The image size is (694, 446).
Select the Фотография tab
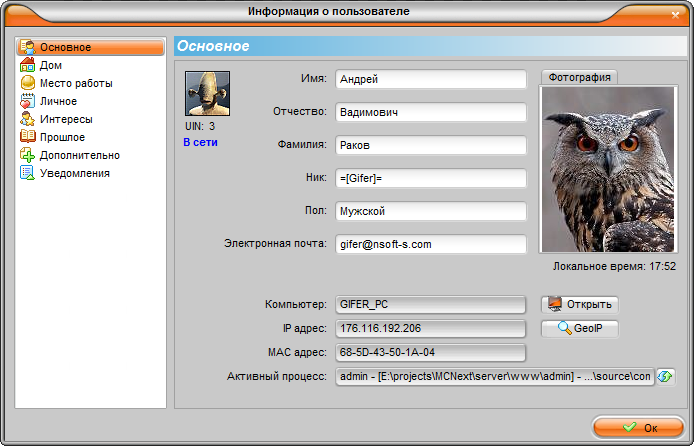coord(579,77)
